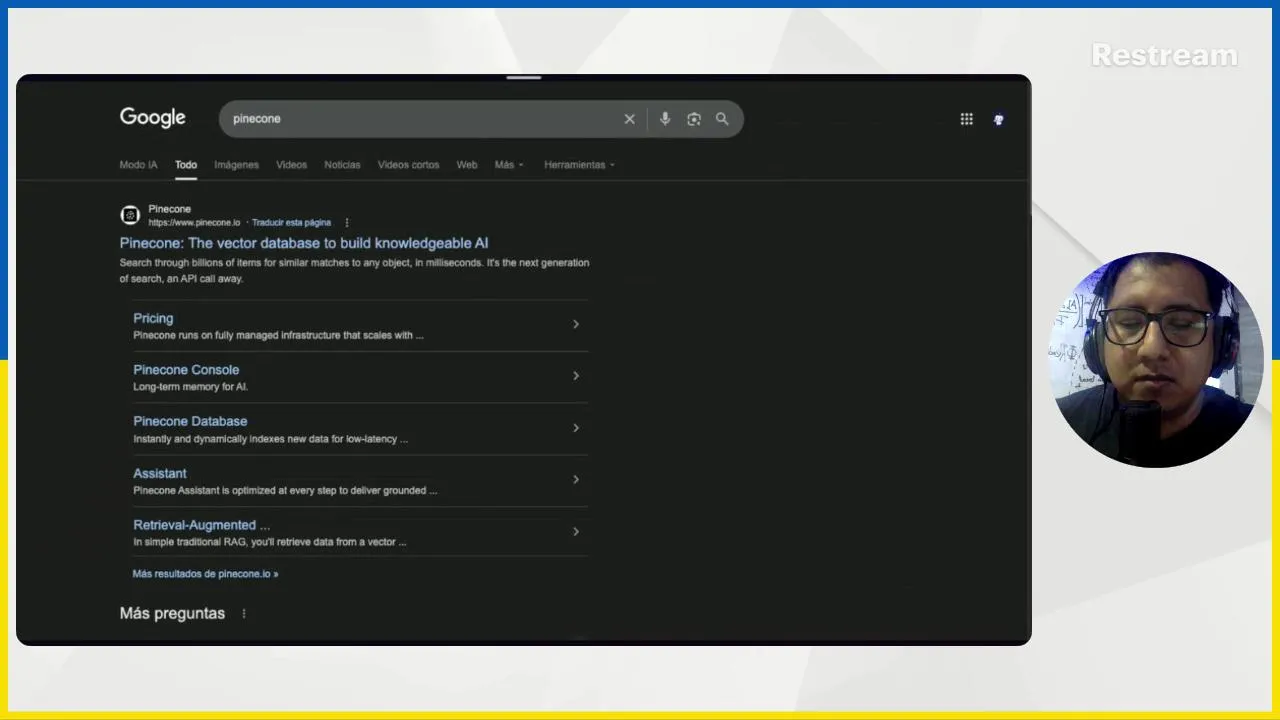Click the https://www.pinecone.io URL text

(x=194, y=223)
